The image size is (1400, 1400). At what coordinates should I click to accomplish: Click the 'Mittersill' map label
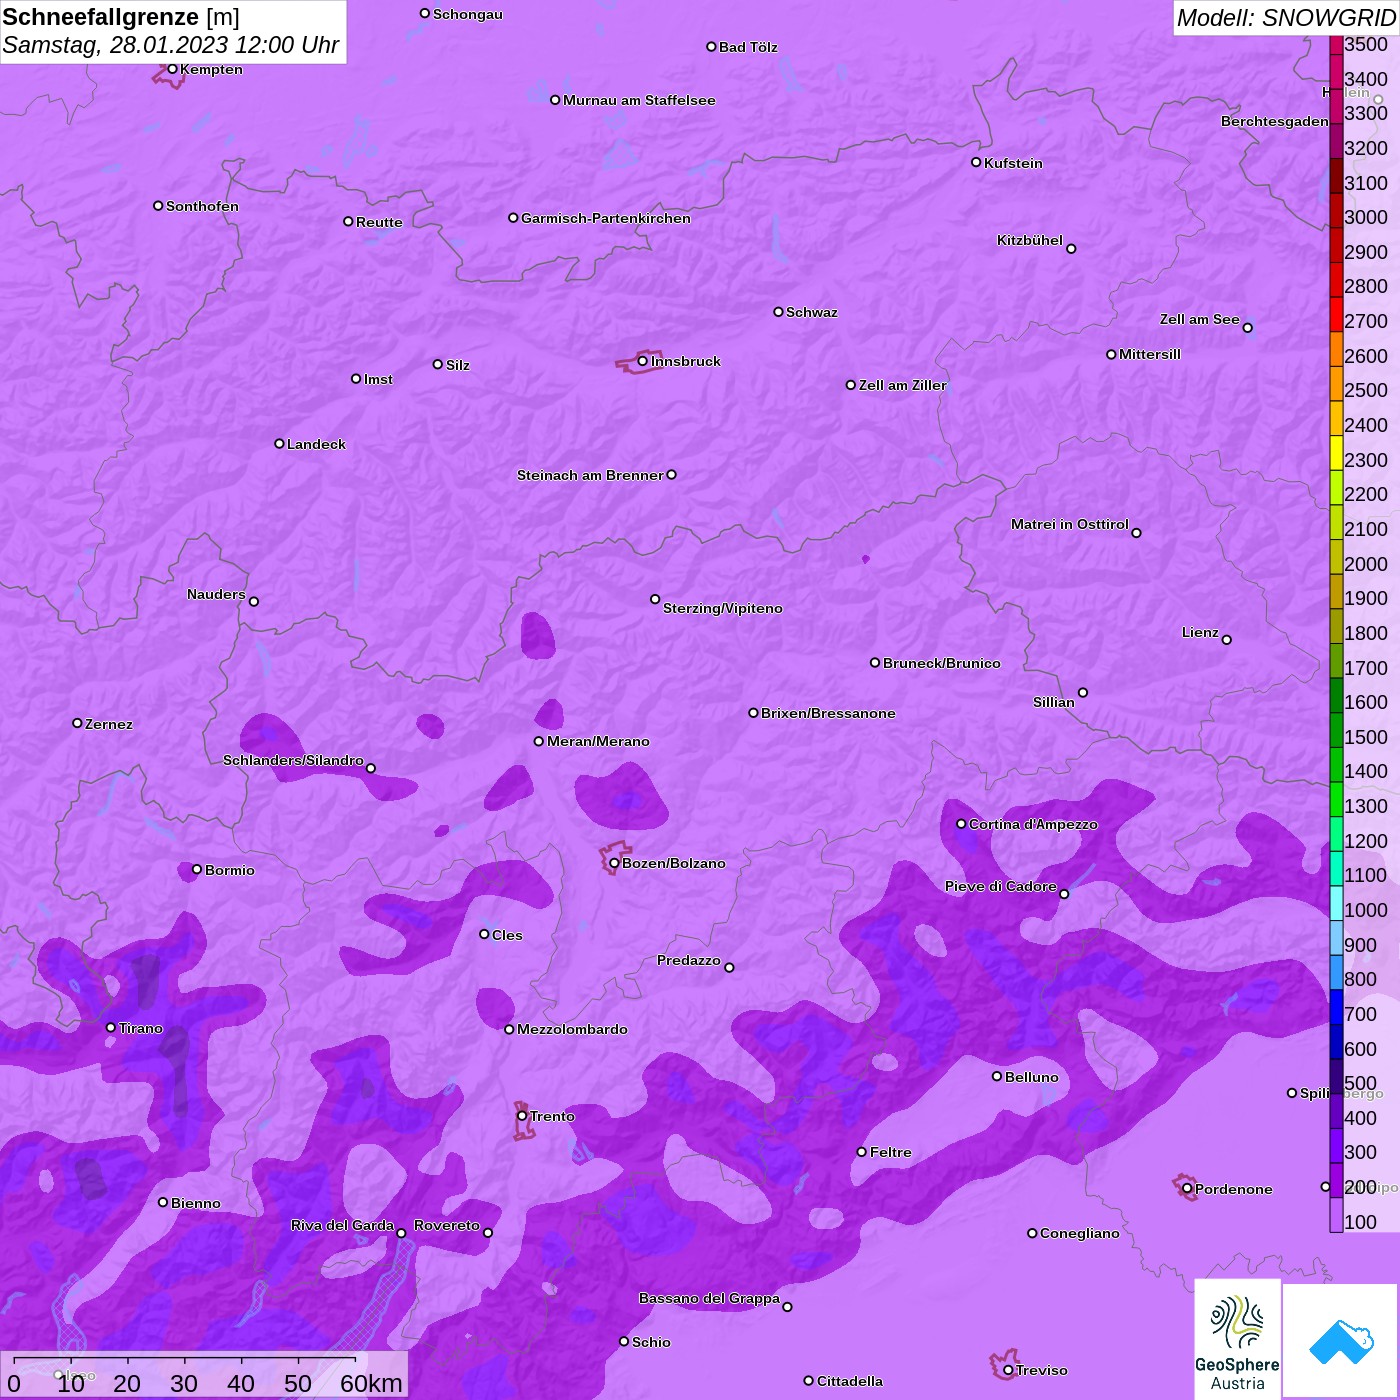tap(1150, 354)
